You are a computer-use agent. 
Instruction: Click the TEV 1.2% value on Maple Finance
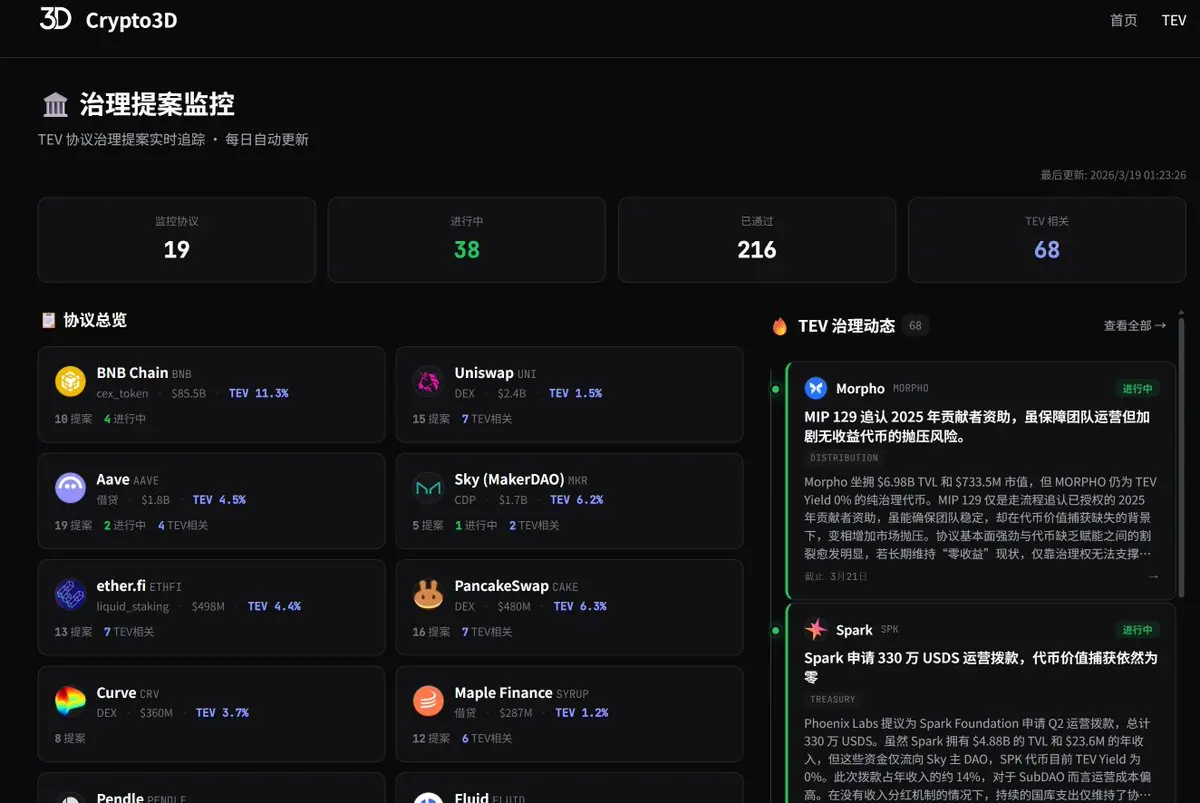click(x=581, y=713)
